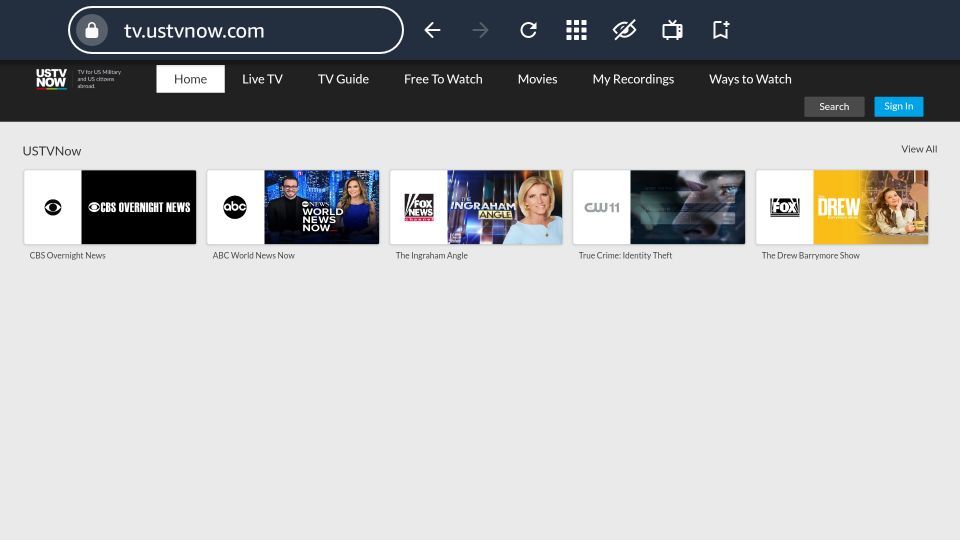Open the Ingraham Angle thumbnail

504,207
